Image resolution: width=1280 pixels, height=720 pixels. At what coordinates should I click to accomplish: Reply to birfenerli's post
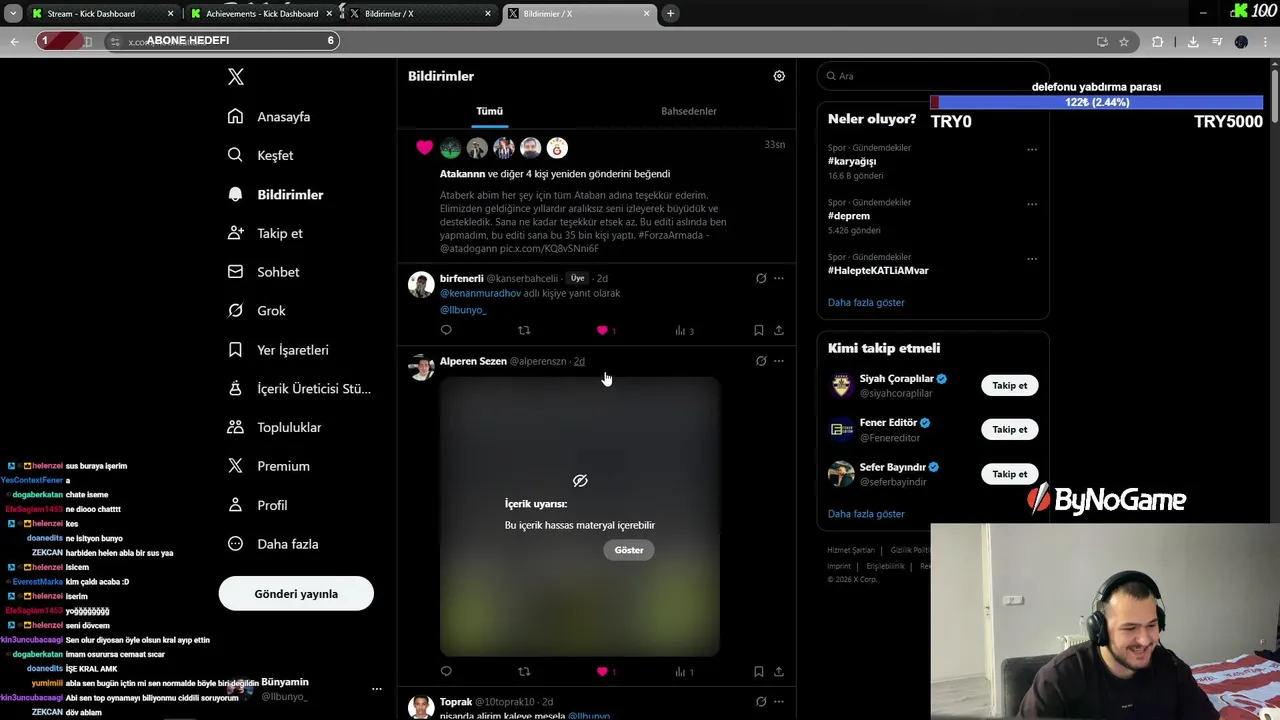tap(446, 330)
